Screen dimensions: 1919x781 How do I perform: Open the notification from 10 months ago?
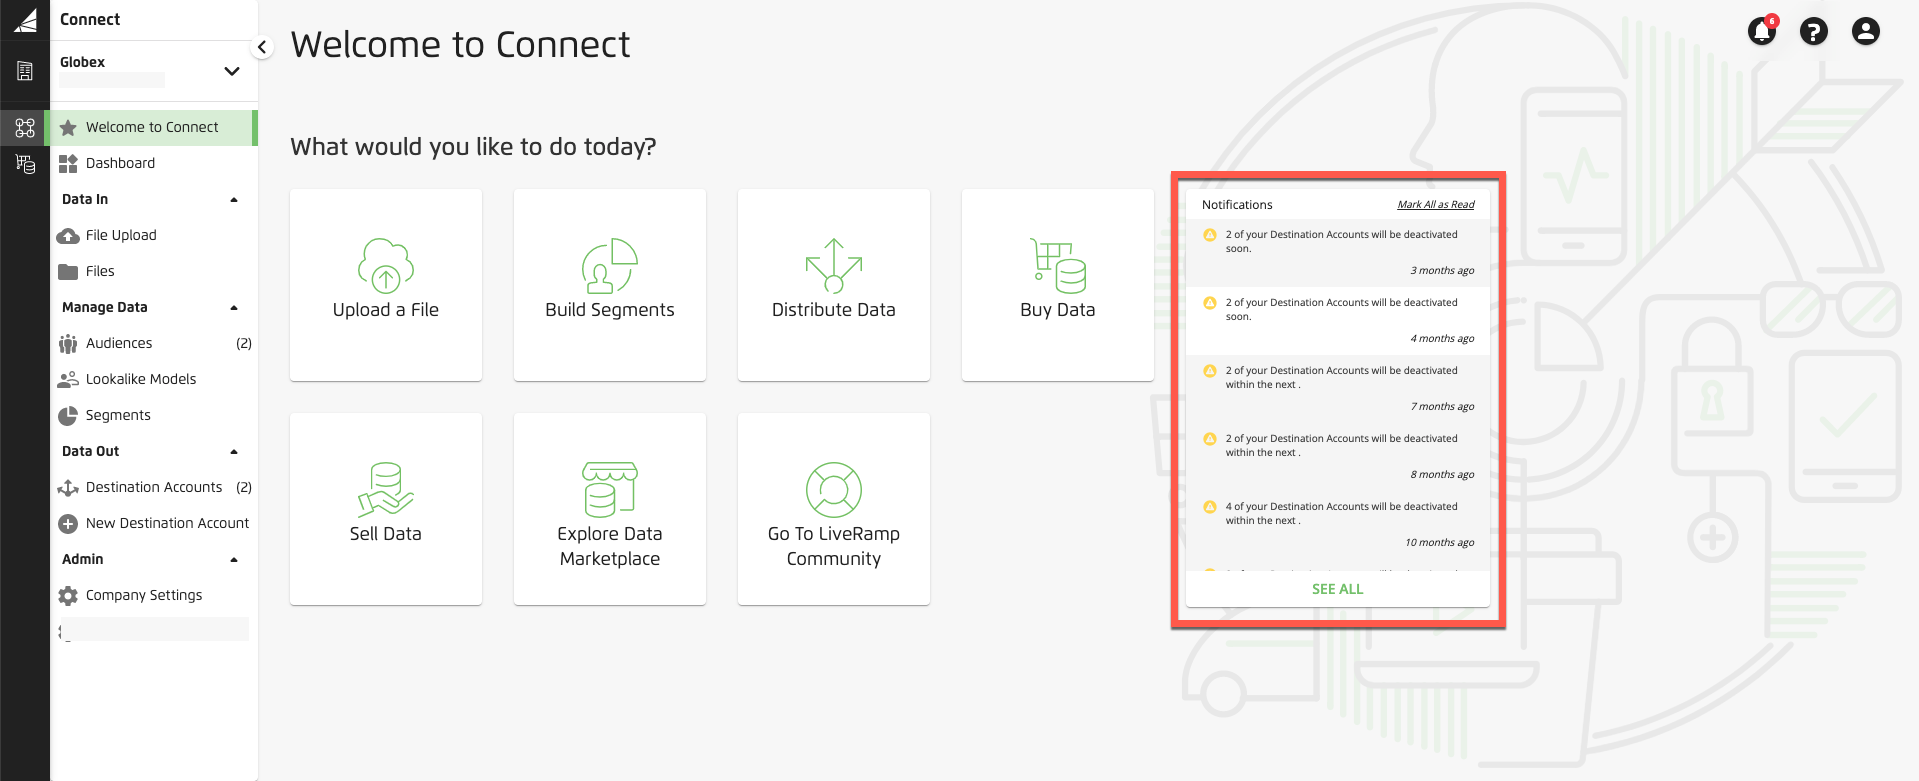click(1338, 525)
